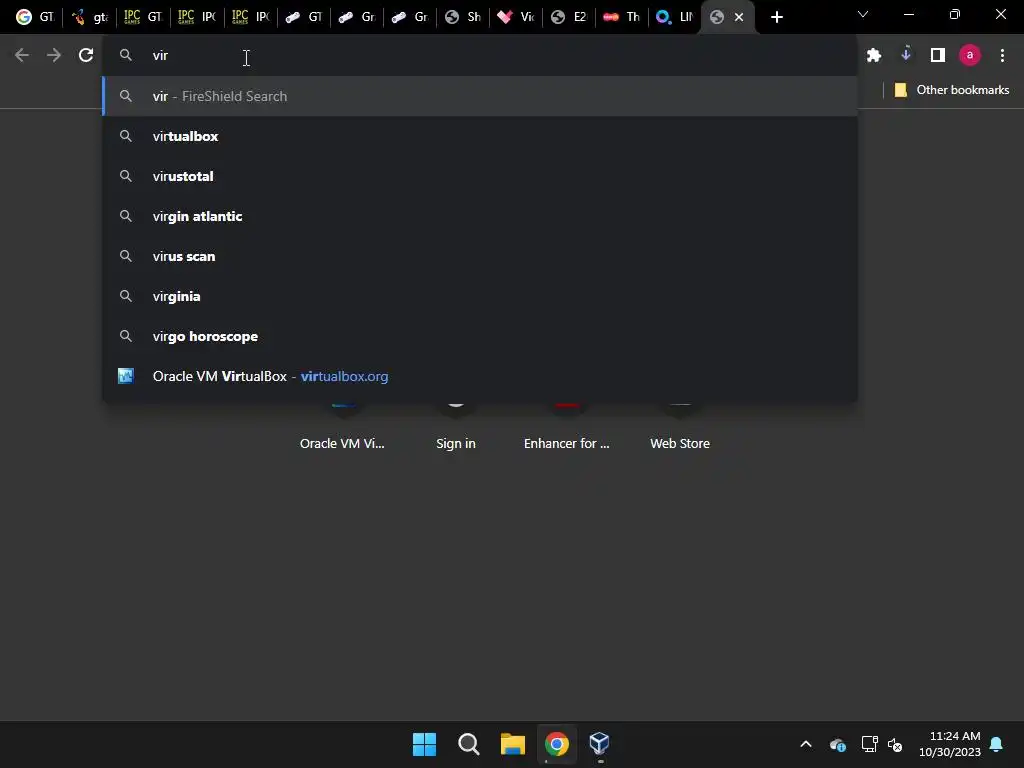Open the notifications bell icon
This screenshot has width=1024, height=768.
(997, 744)
